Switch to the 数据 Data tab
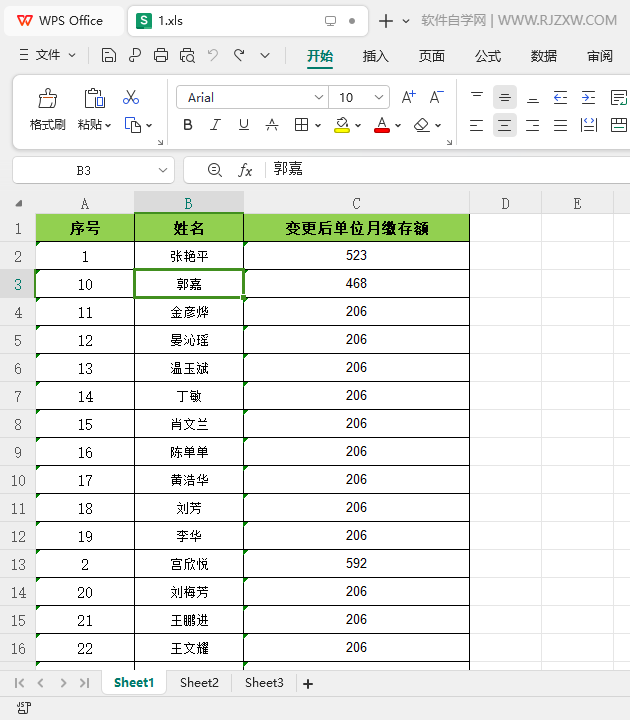Viewport: 630px width, 720px height. point(544,56)
